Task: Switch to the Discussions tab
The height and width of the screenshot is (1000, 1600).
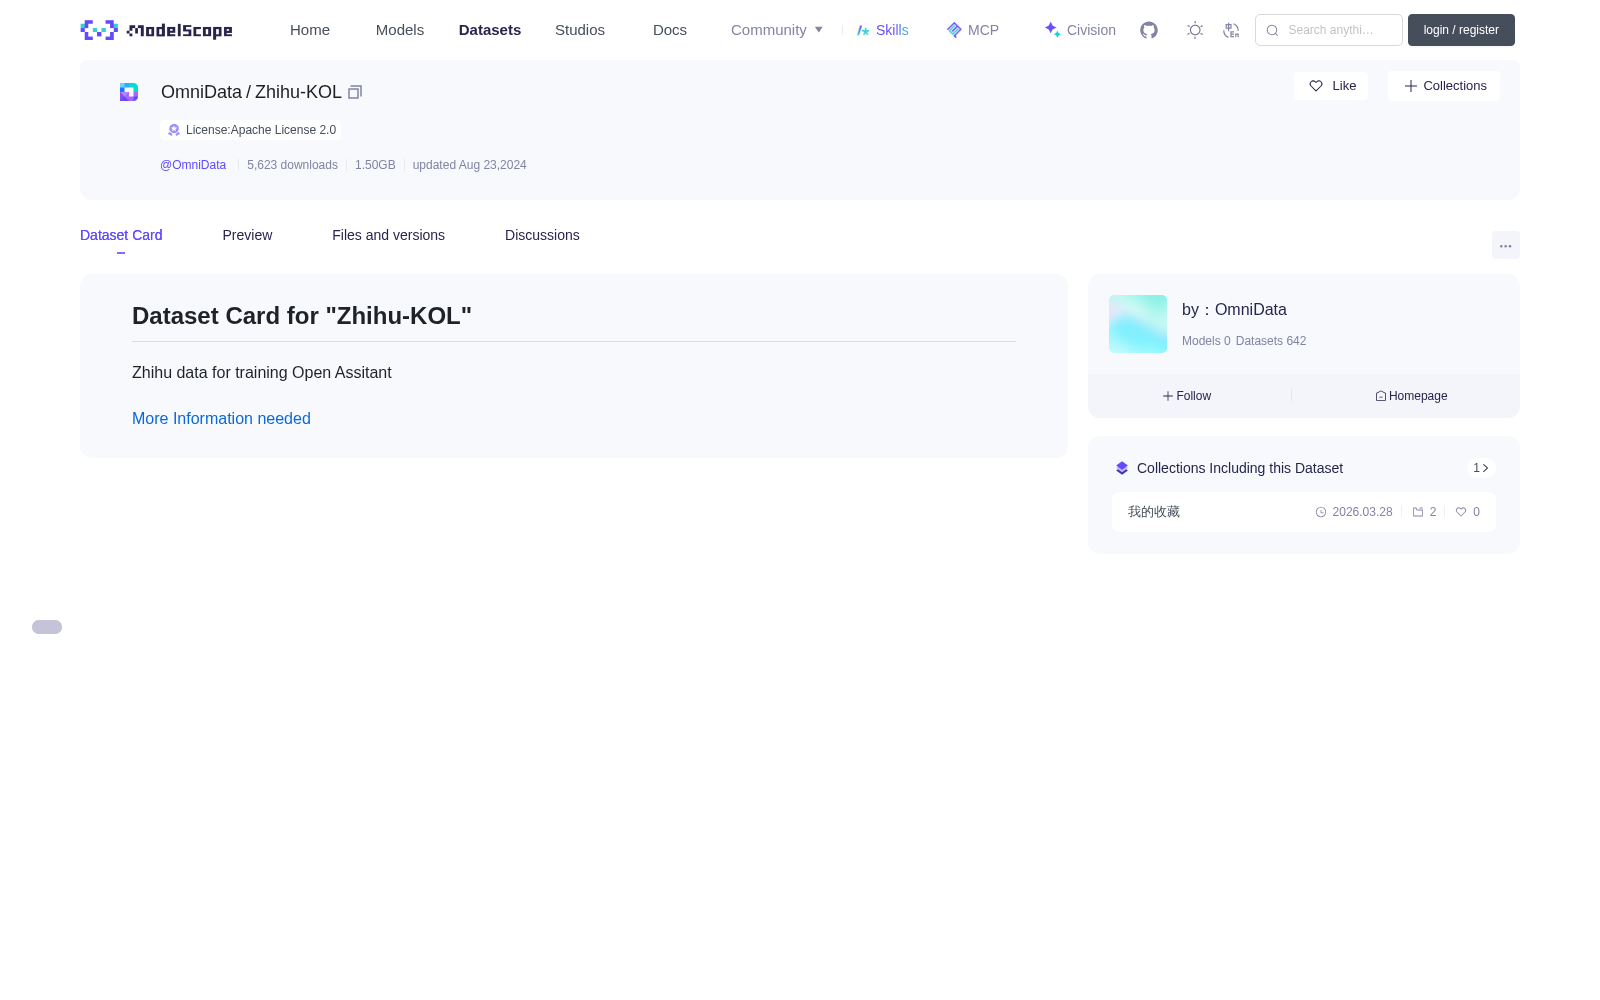Action: 542,235
